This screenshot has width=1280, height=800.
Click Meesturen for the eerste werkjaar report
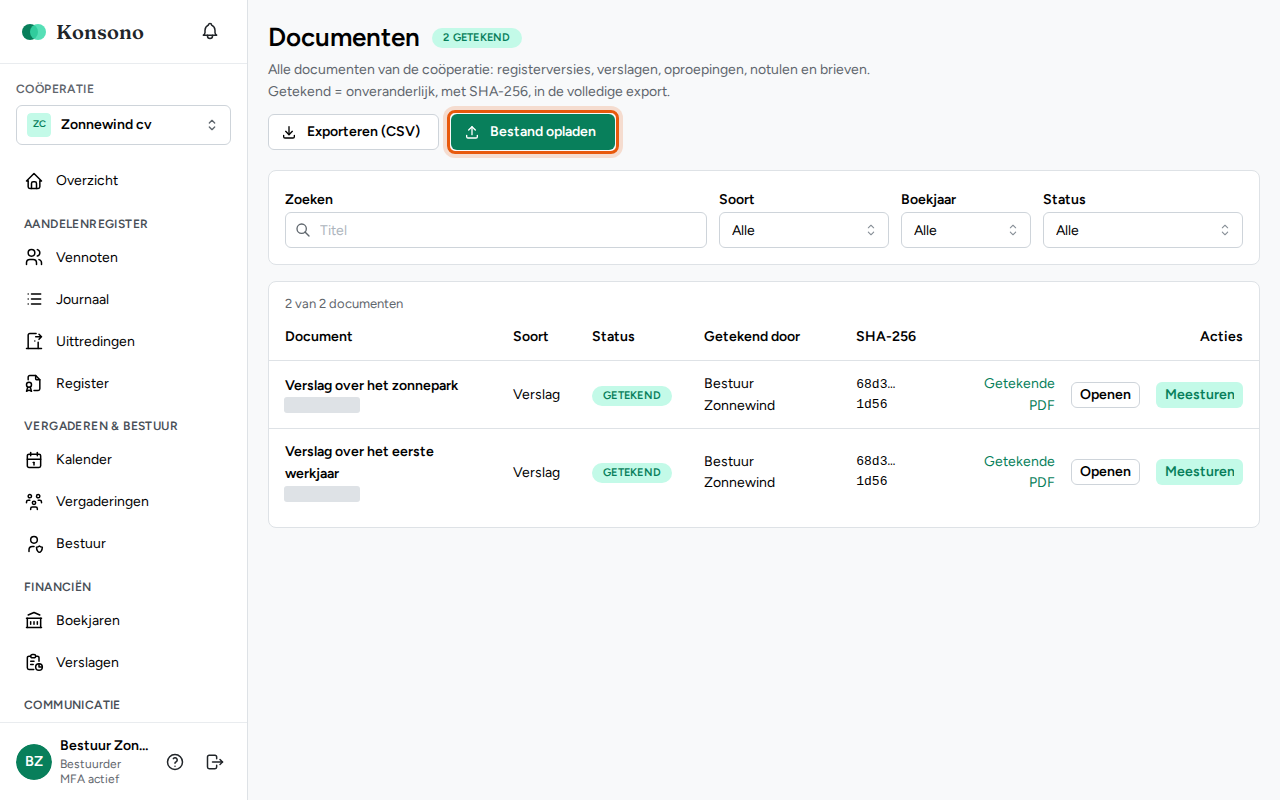(1199, 472)
